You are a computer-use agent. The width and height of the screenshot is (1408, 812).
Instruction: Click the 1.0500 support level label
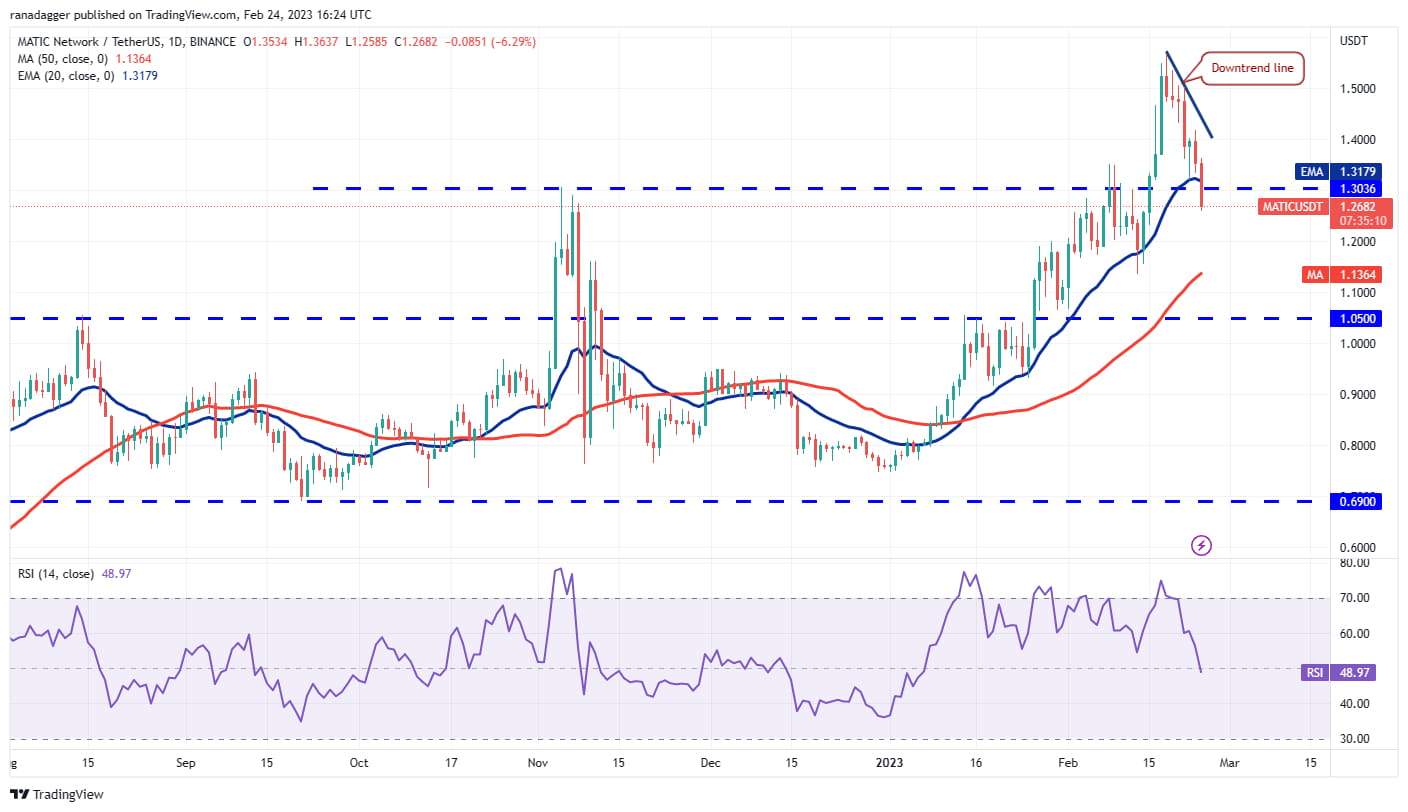pyautogui.click(x=1357, y=318)
